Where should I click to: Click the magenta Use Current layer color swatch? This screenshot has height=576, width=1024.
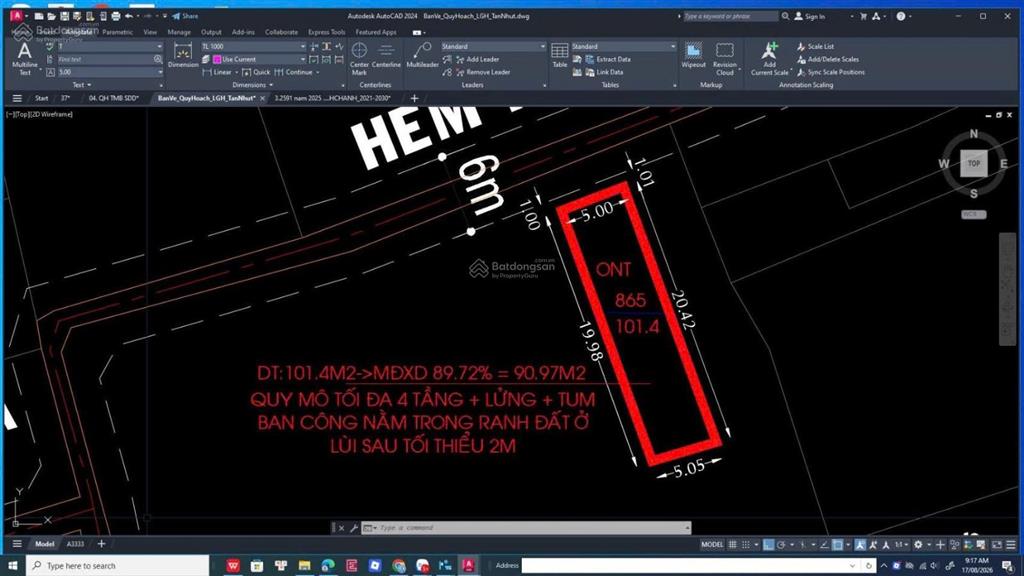pyautogui.click(x=217, y=59)
